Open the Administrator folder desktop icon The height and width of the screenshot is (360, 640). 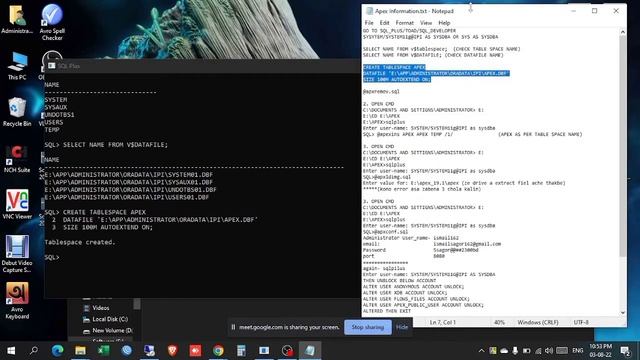(17, 19)
